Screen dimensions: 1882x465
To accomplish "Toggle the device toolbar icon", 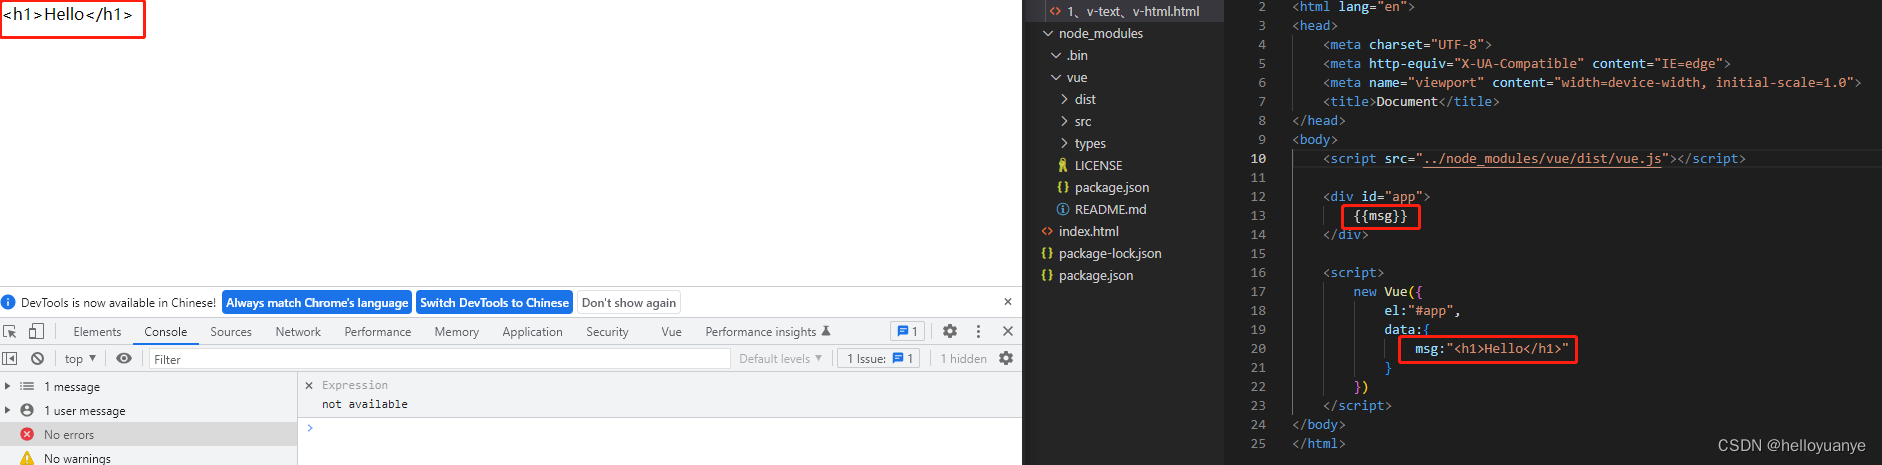I will pos(36,331).
